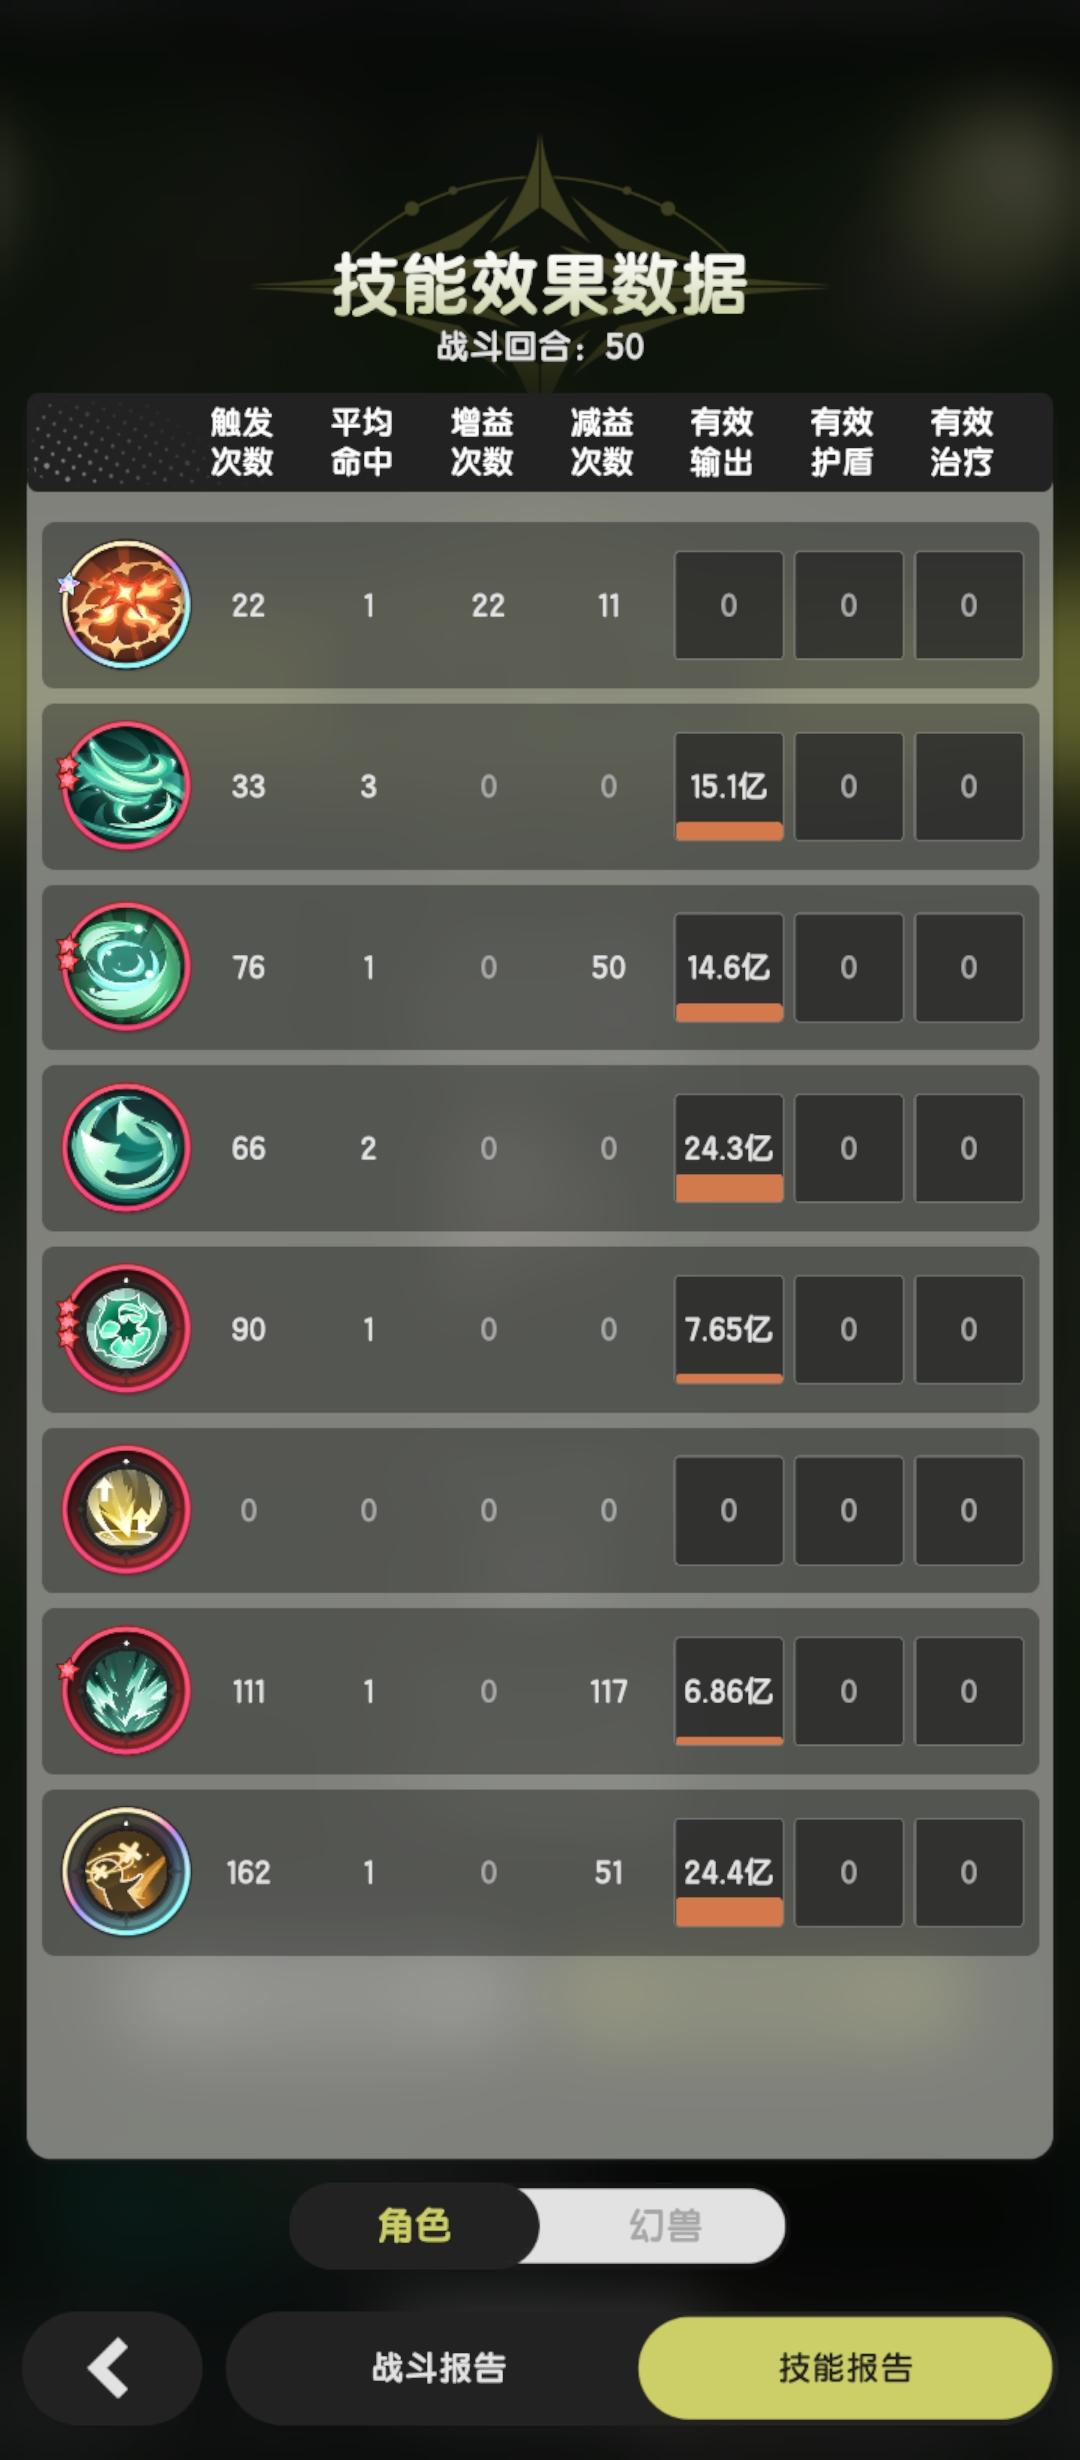The width and height of the screenshot is (1080, 2460).
Task: Toggle to 角色 view
Action: coord(414,2226)
